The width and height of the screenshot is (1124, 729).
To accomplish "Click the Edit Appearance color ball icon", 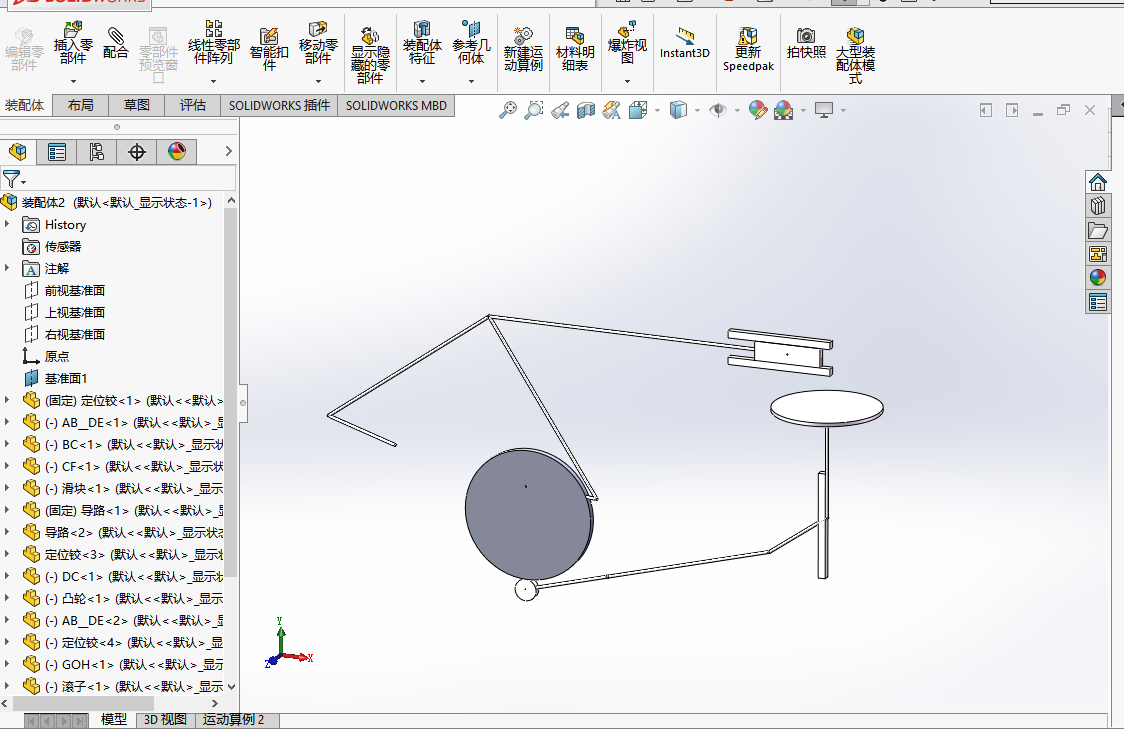I will [758, 110].
